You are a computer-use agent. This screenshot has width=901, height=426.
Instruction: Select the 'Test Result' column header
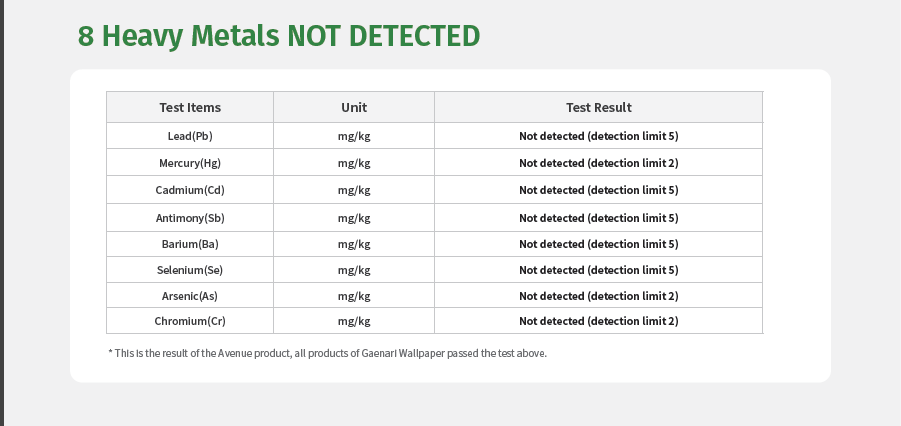[x=598, y=107]
